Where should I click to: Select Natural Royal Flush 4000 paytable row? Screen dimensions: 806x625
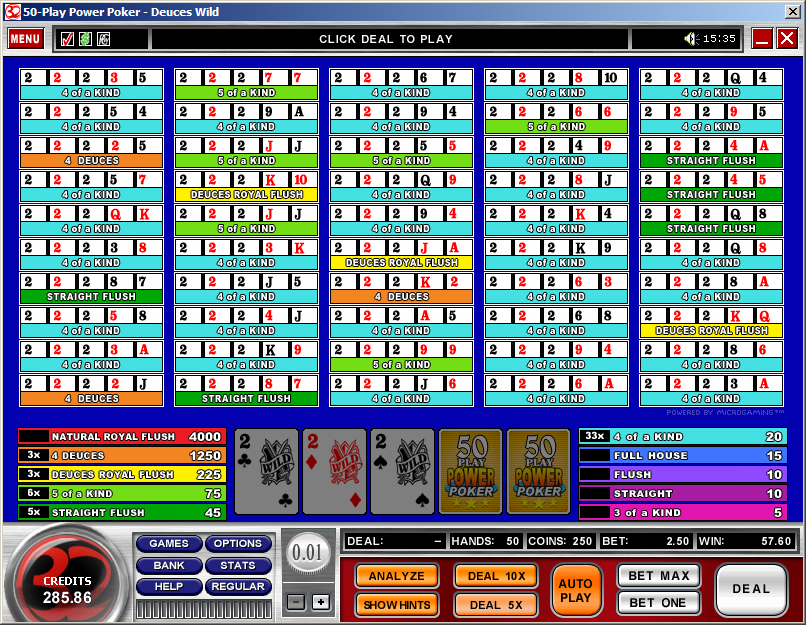point(122,436)
